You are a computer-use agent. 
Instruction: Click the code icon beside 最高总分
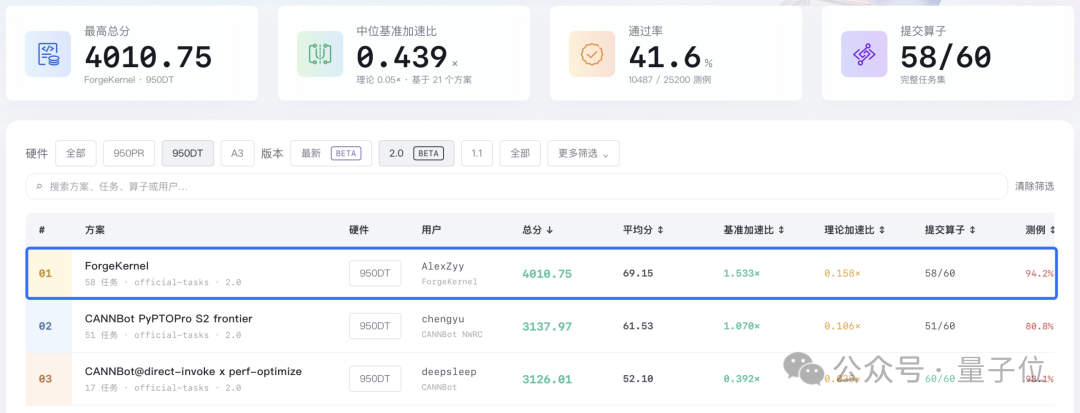pyautogui.click(x=48, y=54)
